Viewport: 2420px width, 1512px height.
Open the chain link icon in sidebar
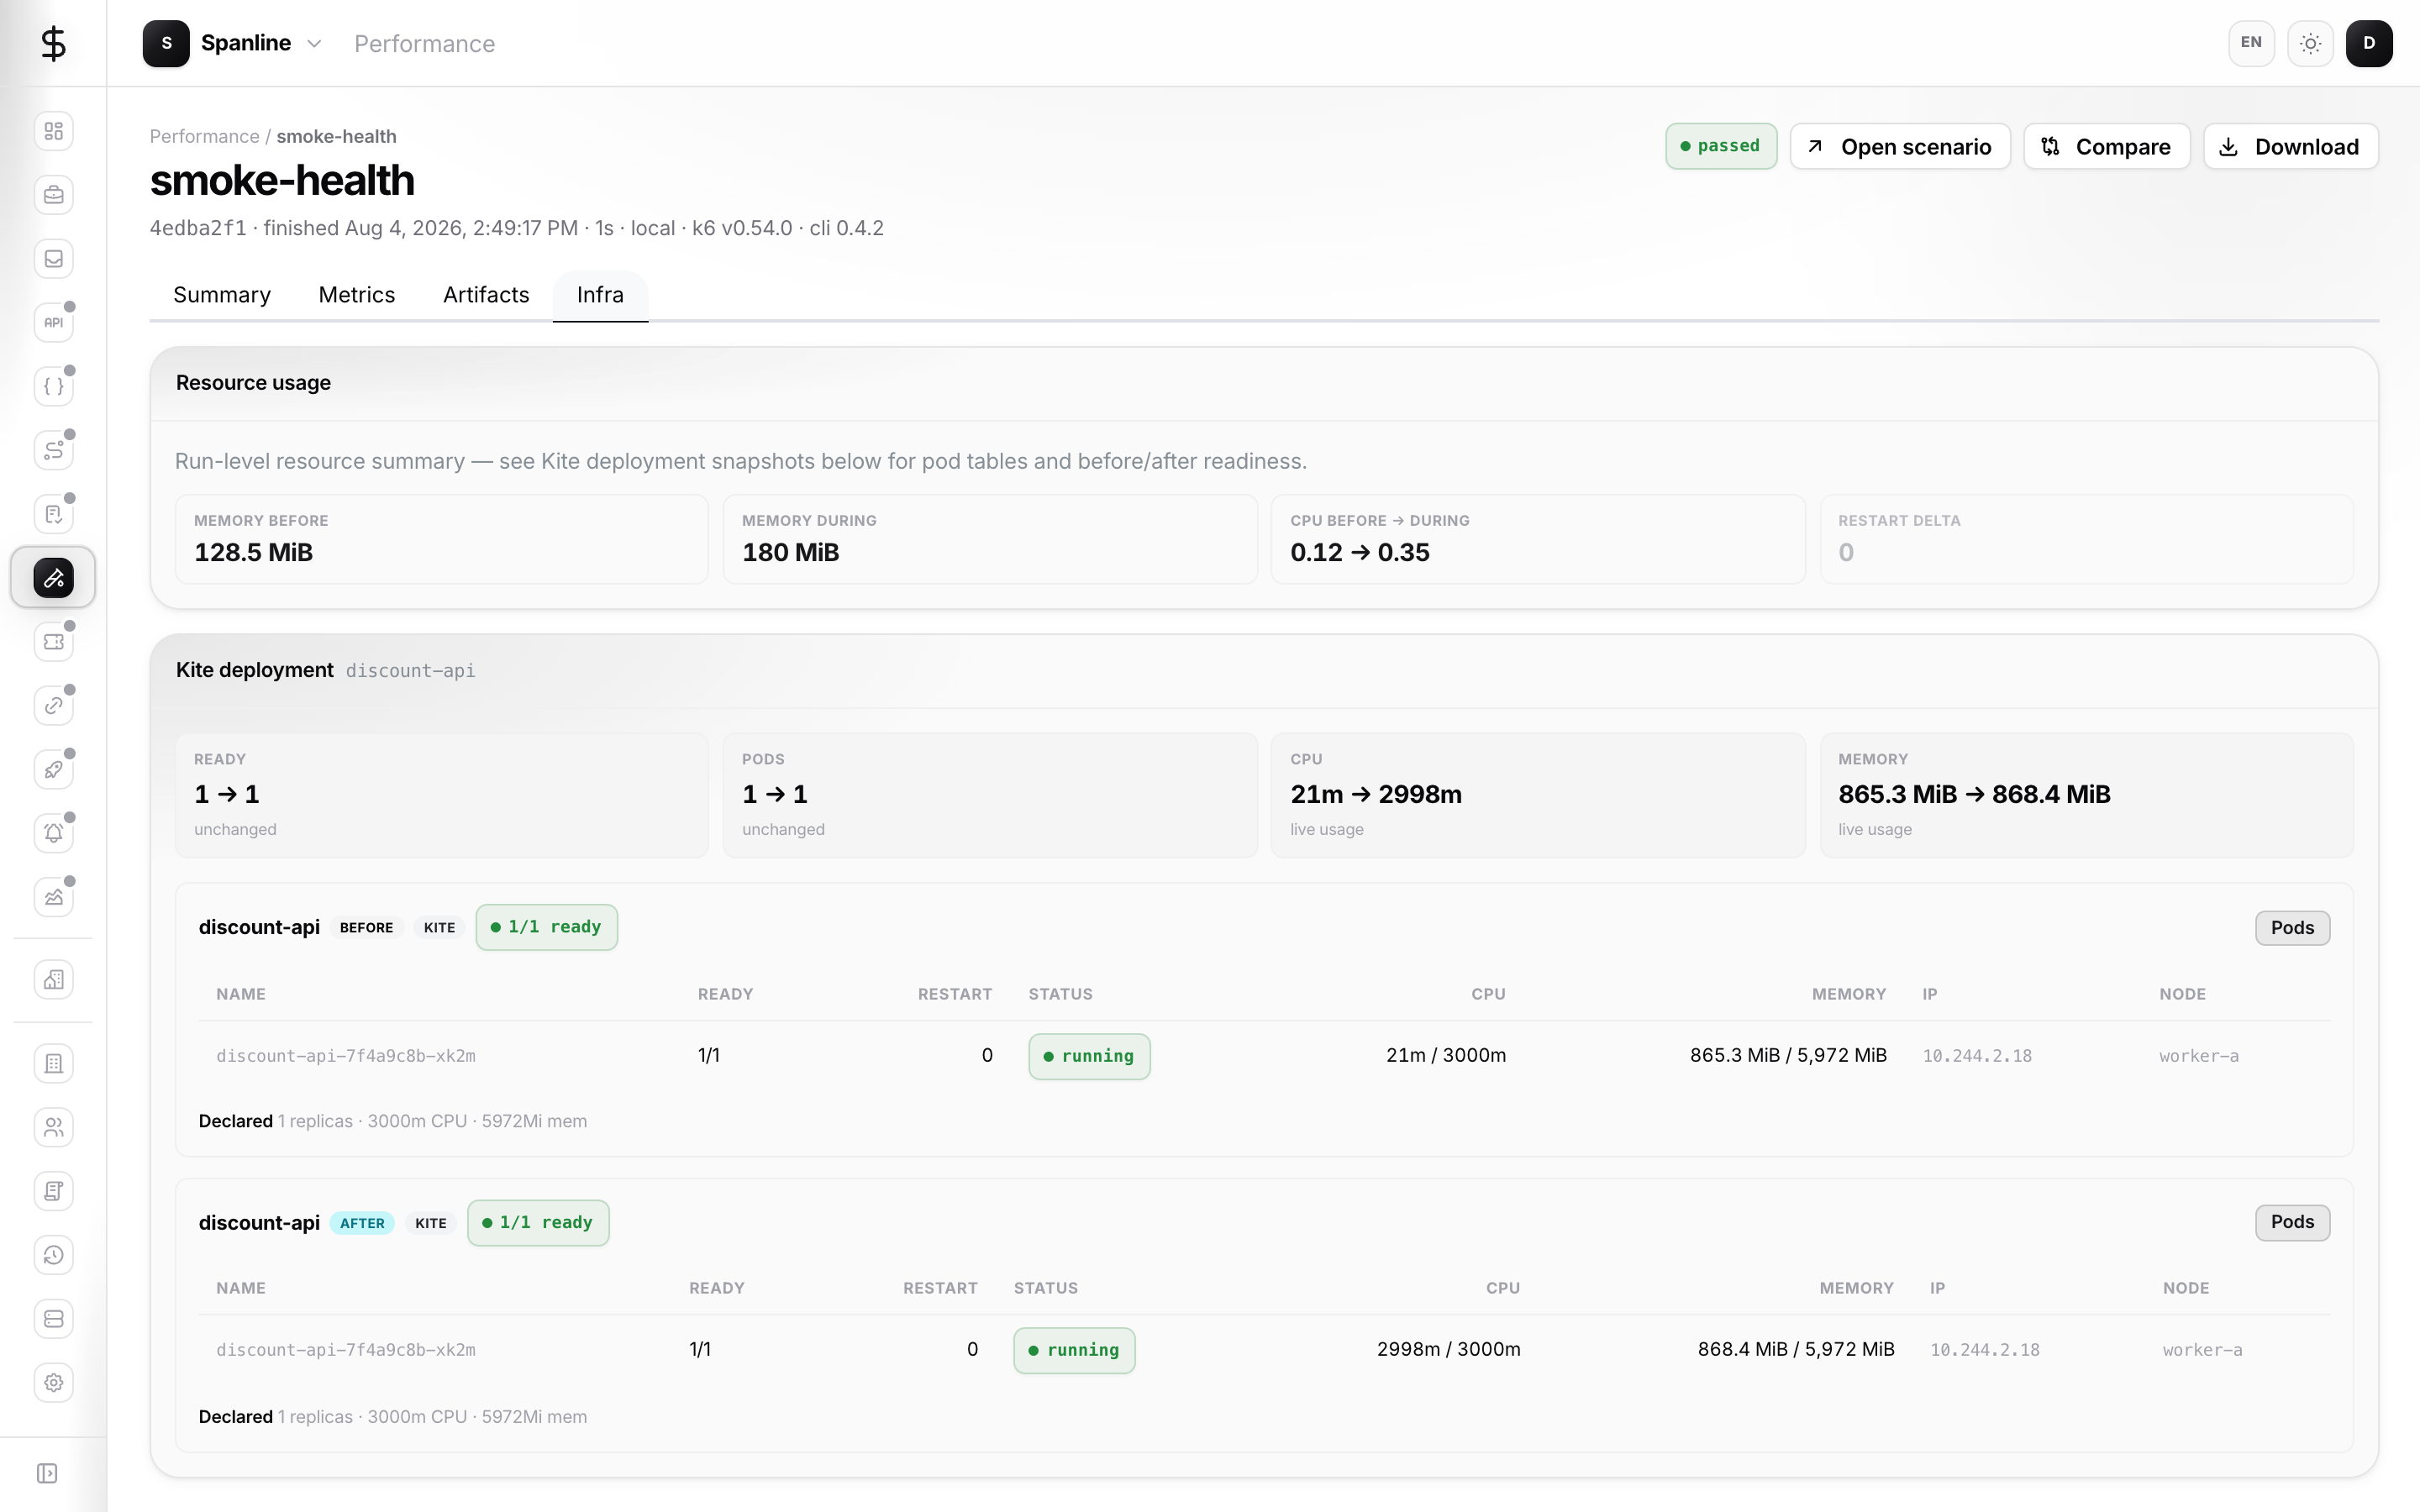(x=54, y=705)
